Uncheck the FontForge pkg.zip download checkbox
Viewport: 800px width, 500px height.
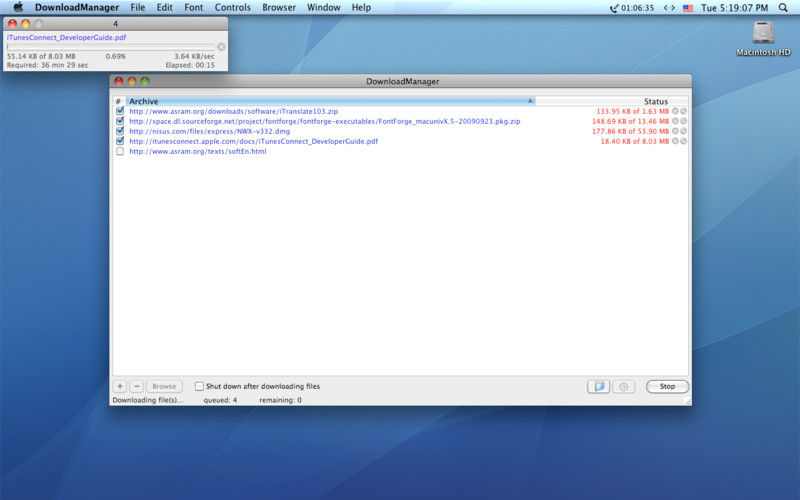pyautogui.click(x=120, y=121)
